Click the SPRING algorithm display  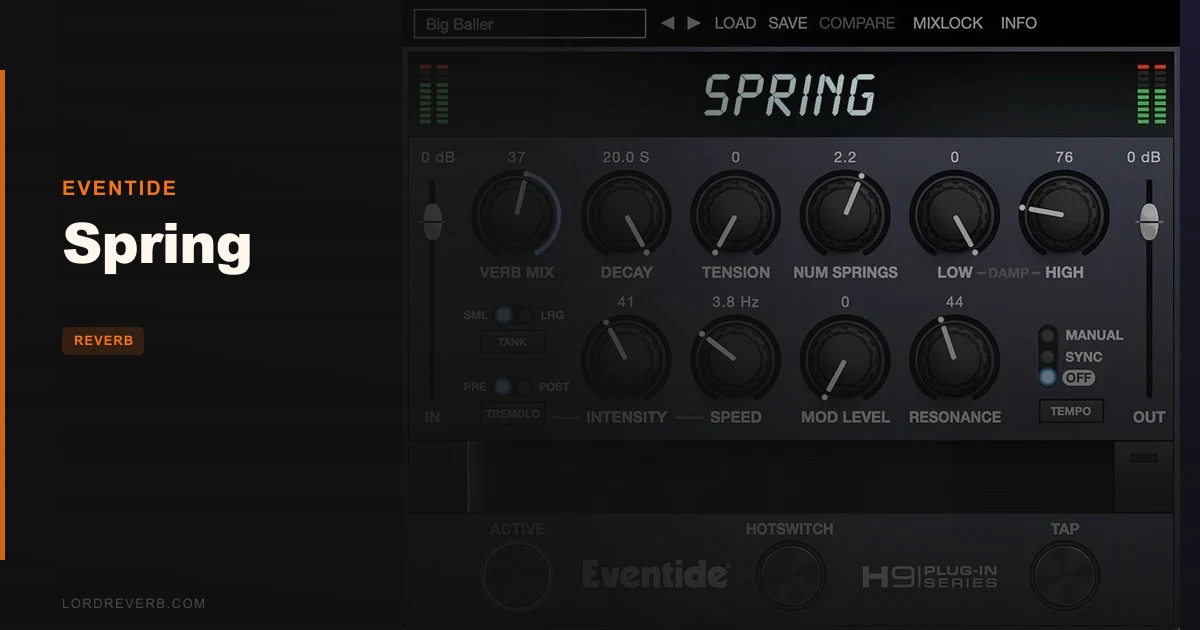[790, 96]
